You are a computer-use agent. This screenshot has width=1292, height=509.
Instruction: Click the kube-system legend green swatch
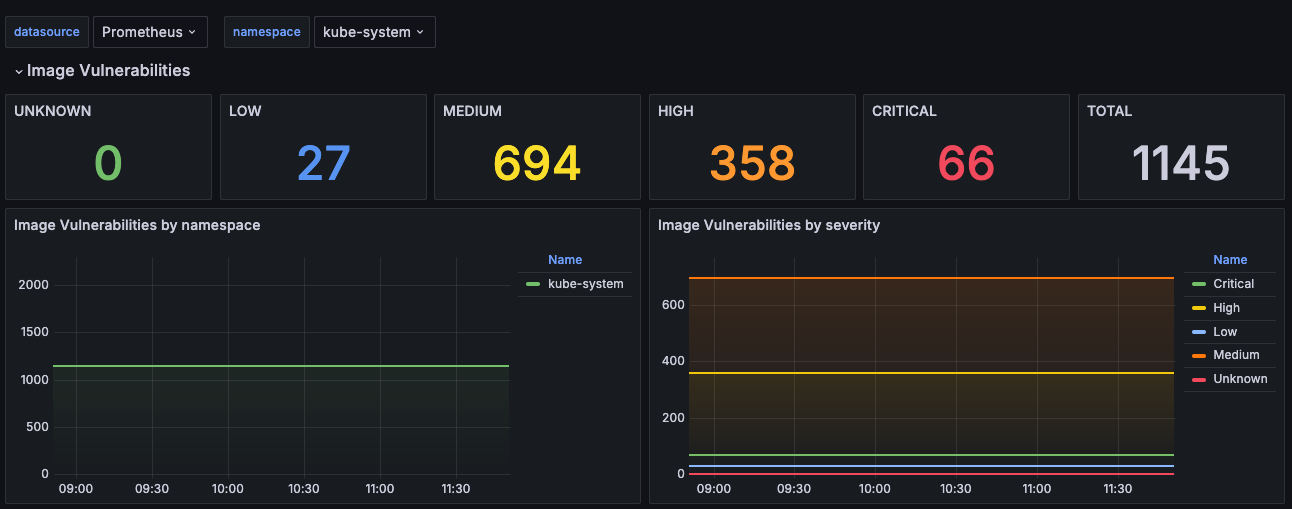tap(533, 284)
